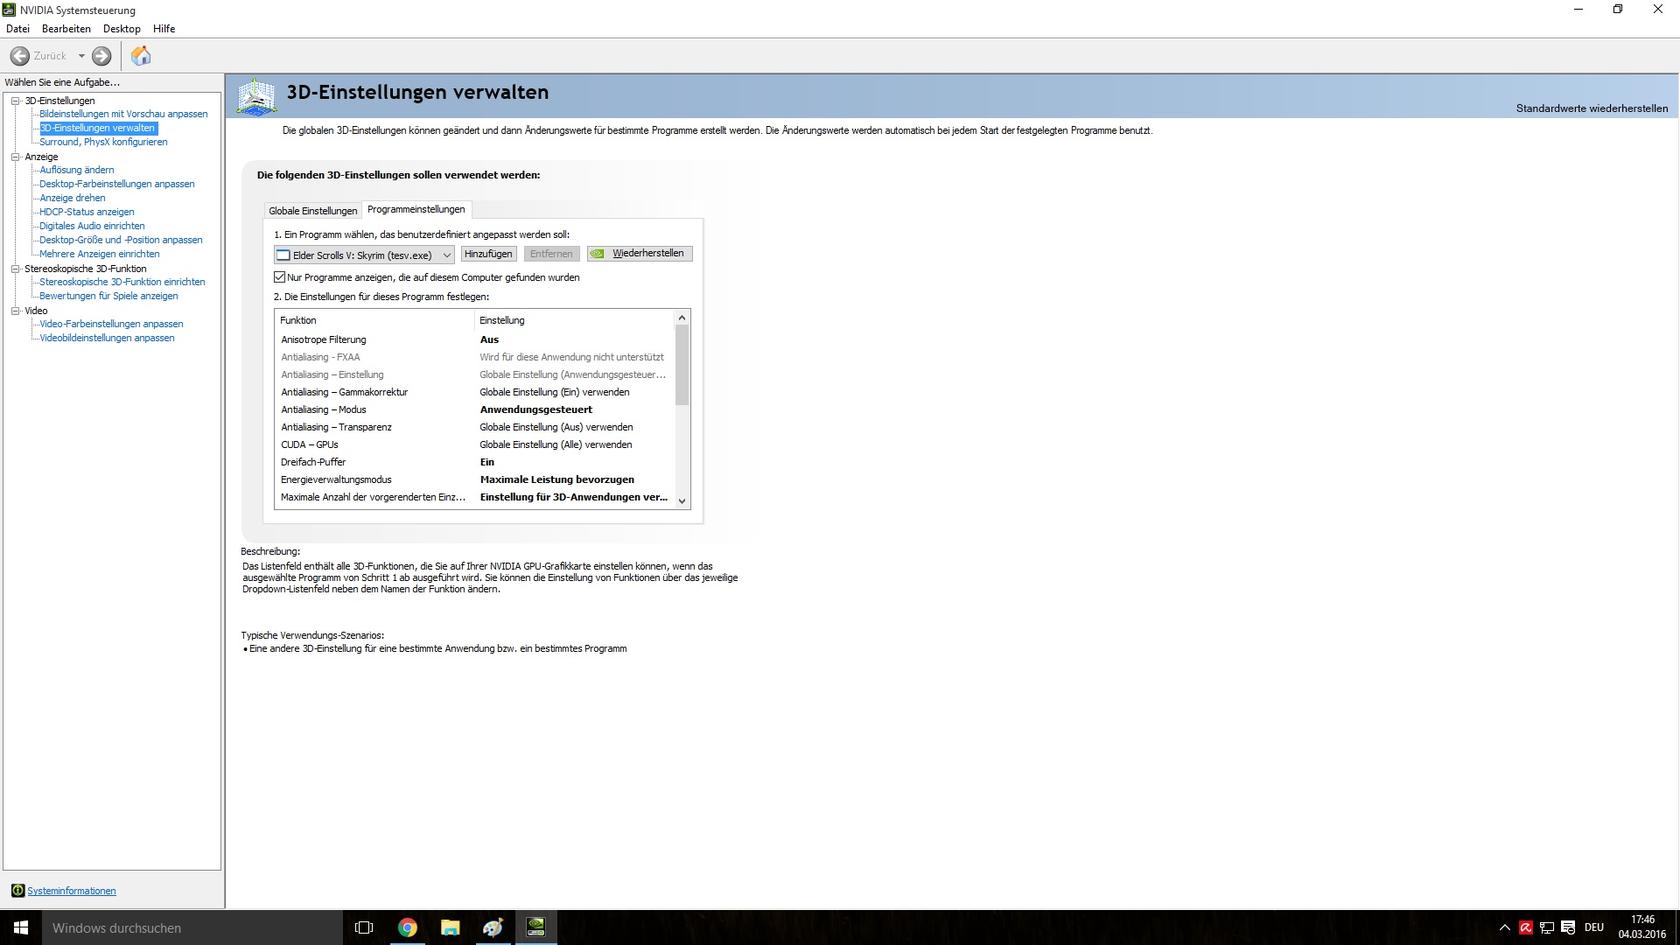Open File Explorer from the taskbar

(450, 928)
